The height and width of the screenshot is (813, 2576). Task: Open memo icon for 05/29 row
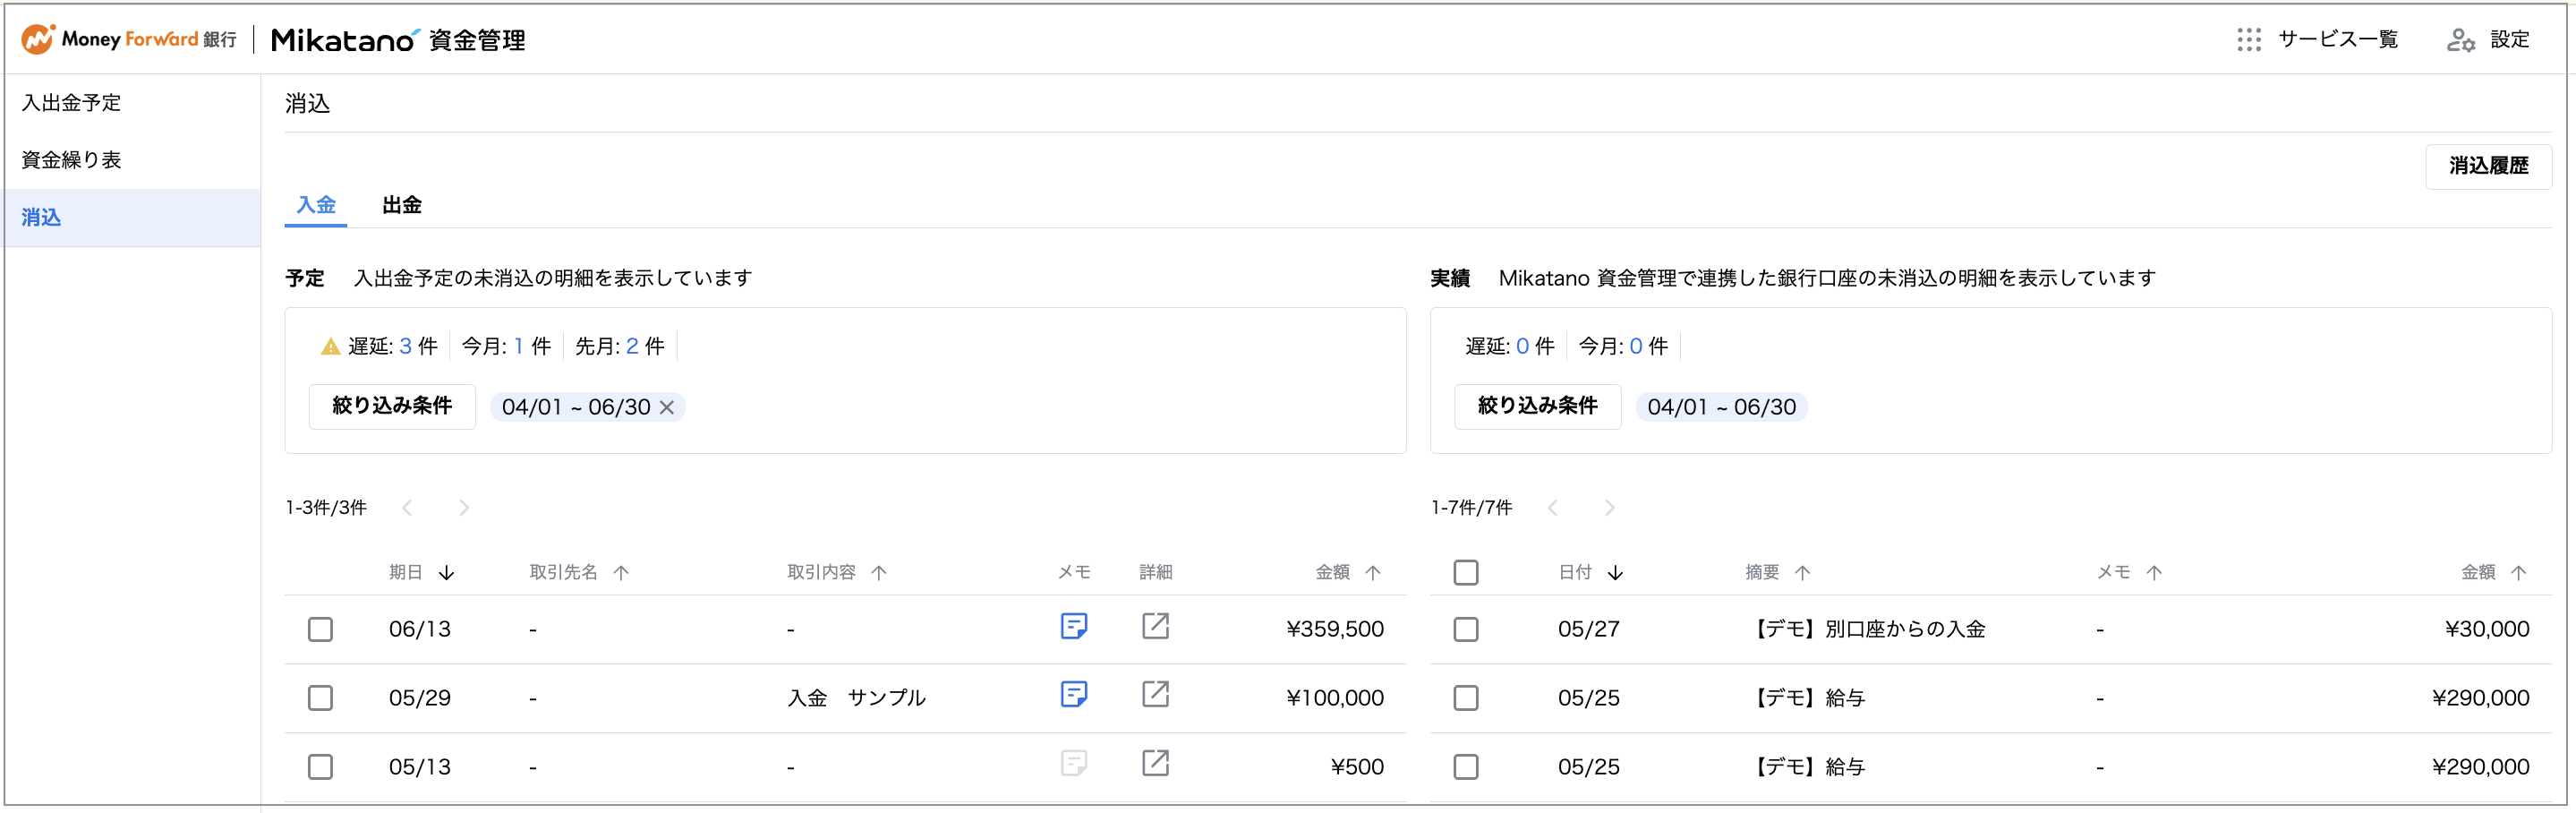pyautogui.click(x=1073, y=695)
